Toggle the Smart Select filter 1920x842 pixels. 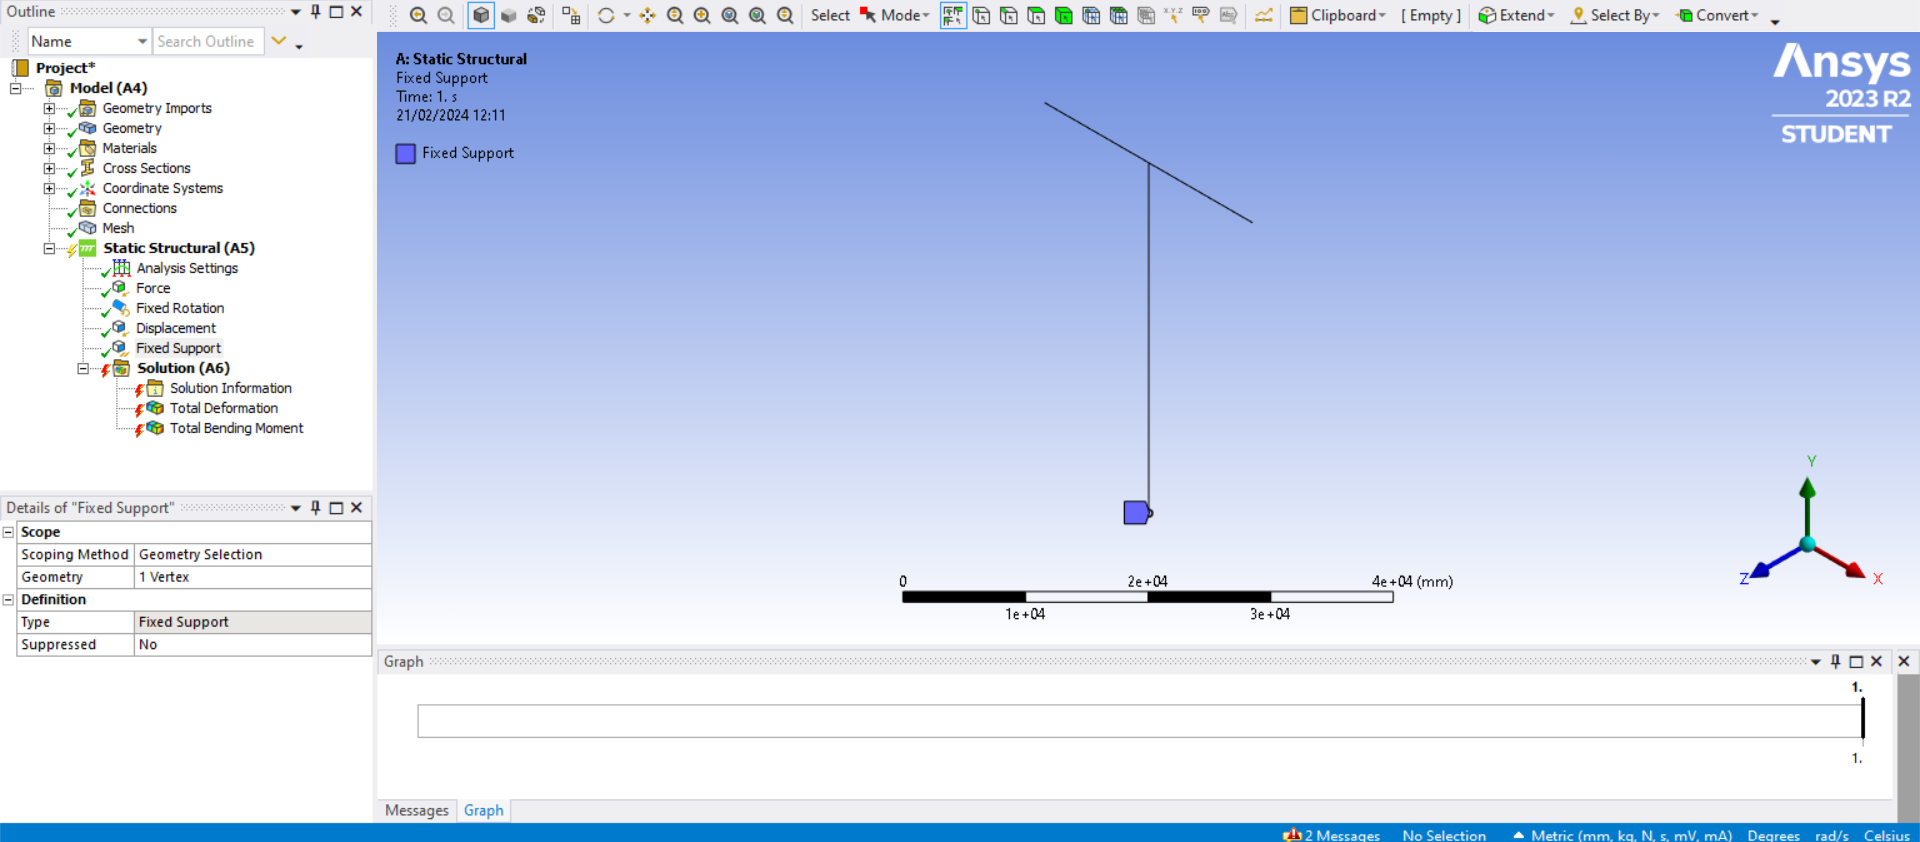tap(953, 15)
